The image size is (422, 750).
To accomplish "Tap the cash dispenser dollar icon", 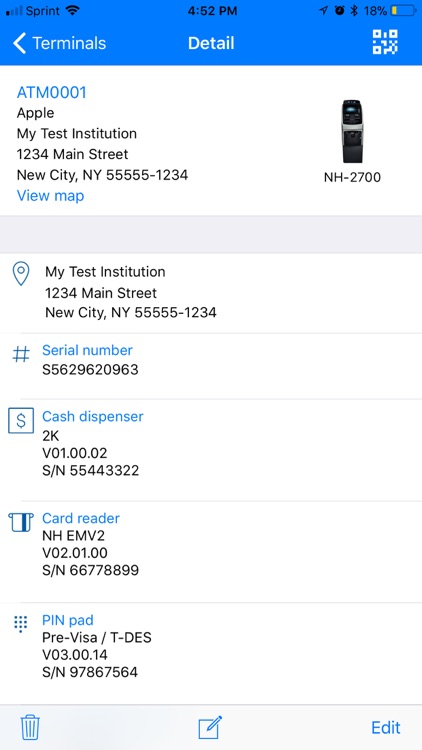I will coord(21,420).
